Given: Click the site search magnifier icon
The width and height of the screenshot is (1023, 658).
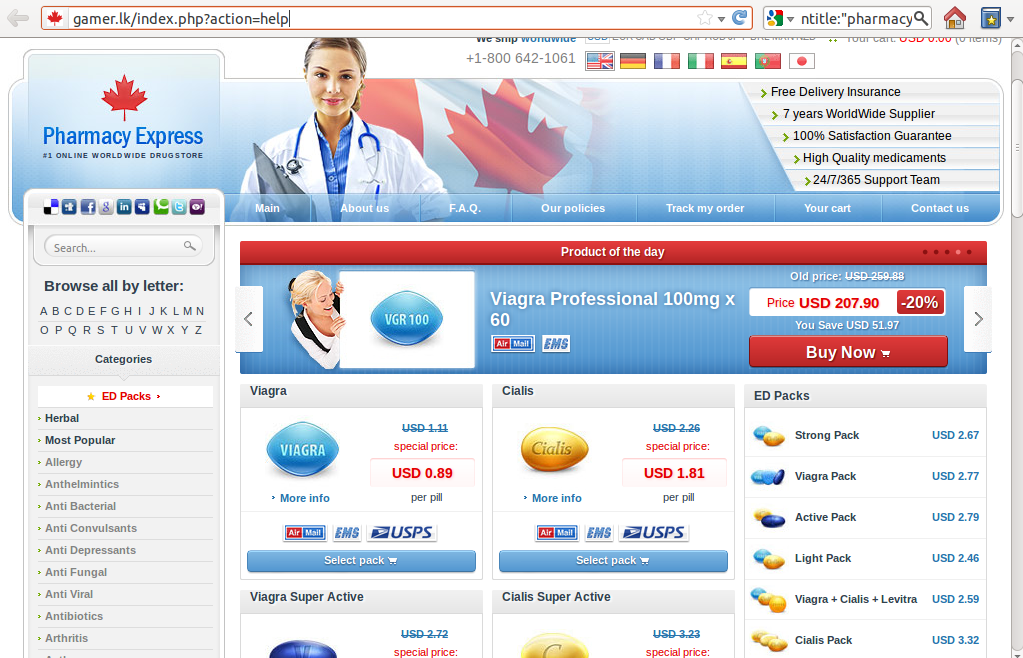Looking at the screenshot, I should coord(189,246).
